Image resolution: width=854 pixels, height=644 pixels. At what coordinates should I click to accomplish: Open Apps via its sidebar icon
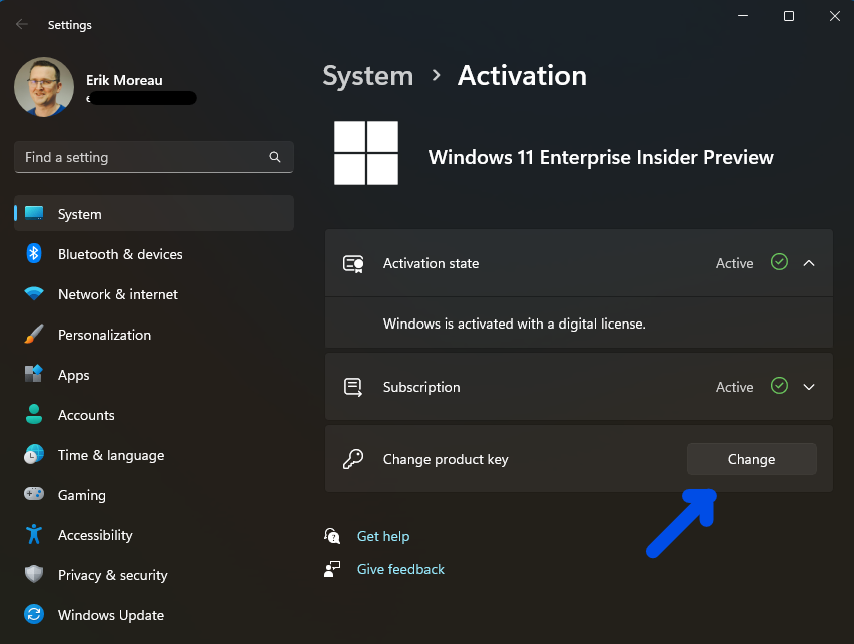coord(34,375)
